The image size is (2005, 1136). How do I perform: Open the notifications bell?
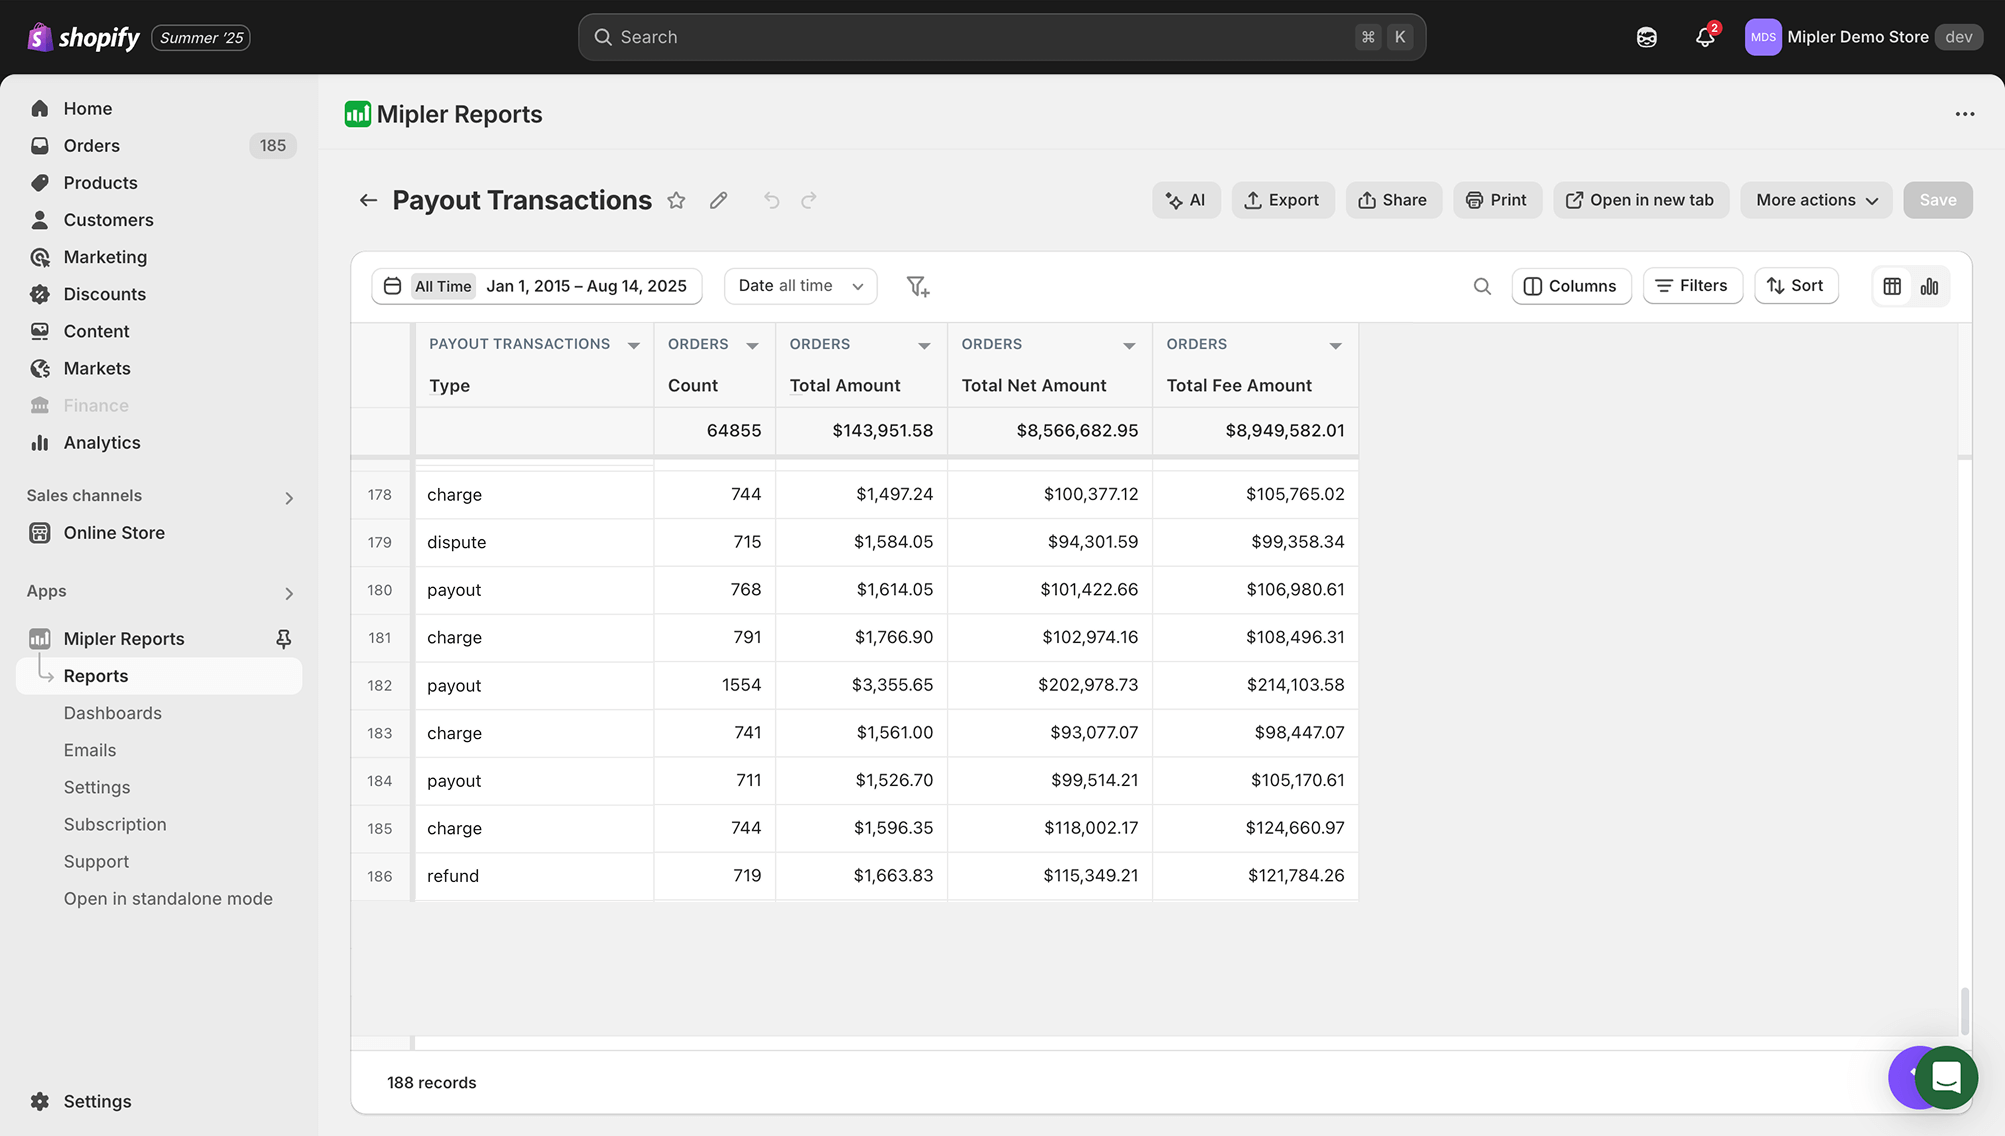[1705, 37]
